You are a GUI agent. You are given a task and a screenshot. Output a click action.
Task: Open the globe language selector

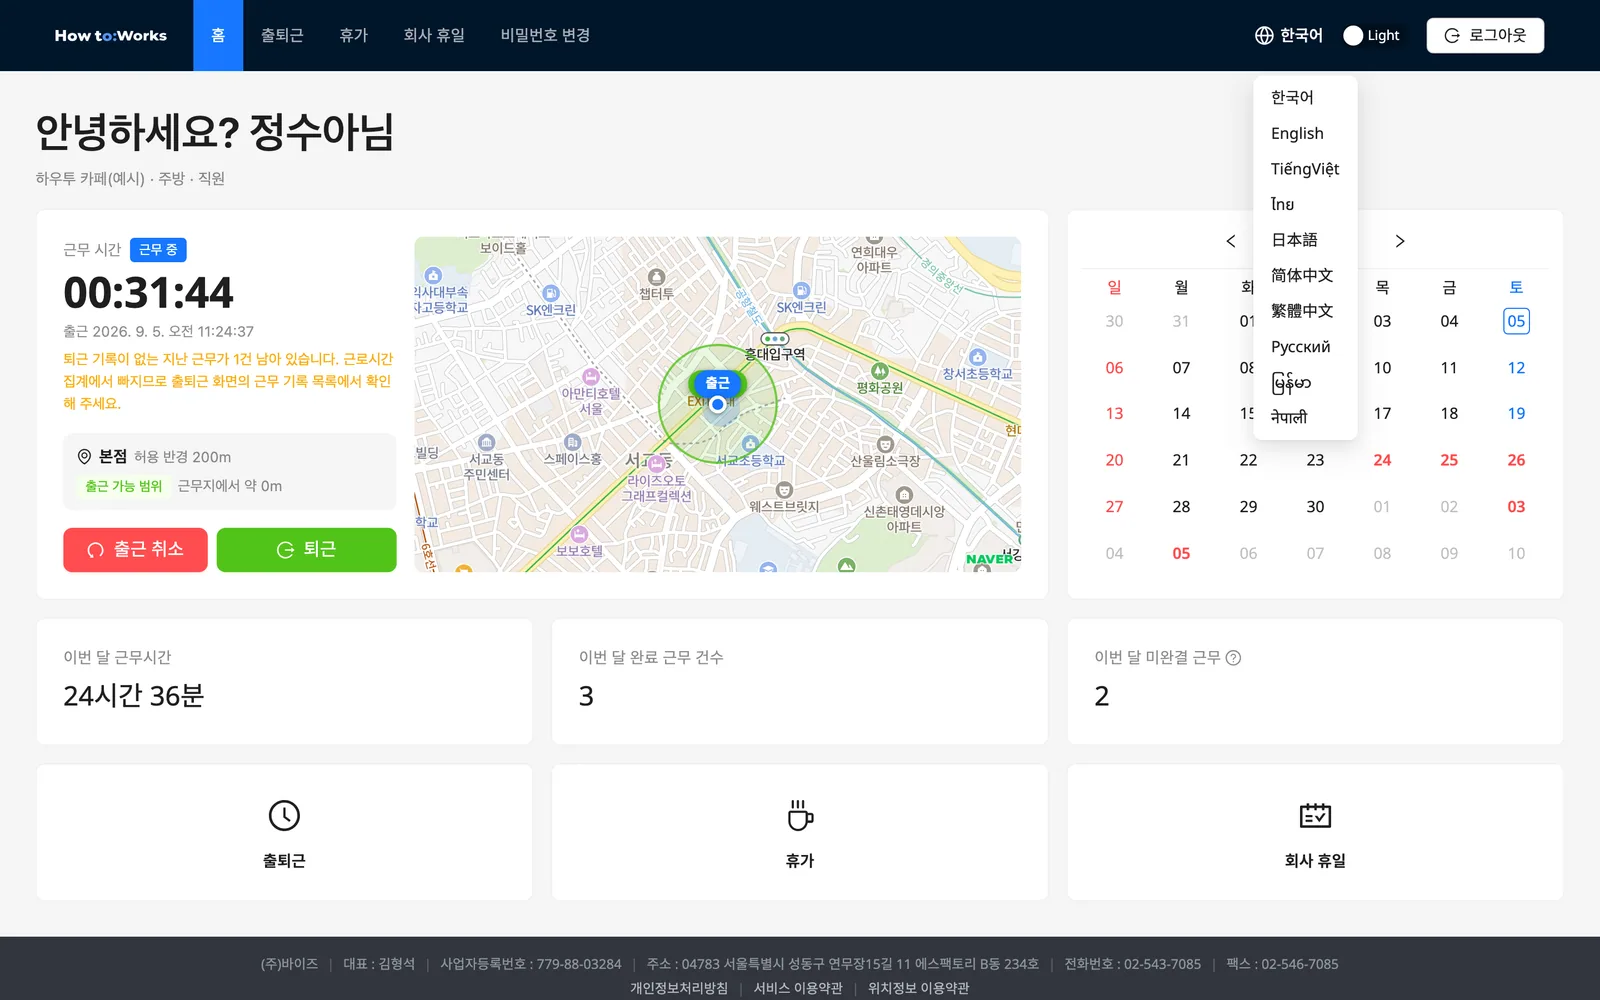[1288, 35]
